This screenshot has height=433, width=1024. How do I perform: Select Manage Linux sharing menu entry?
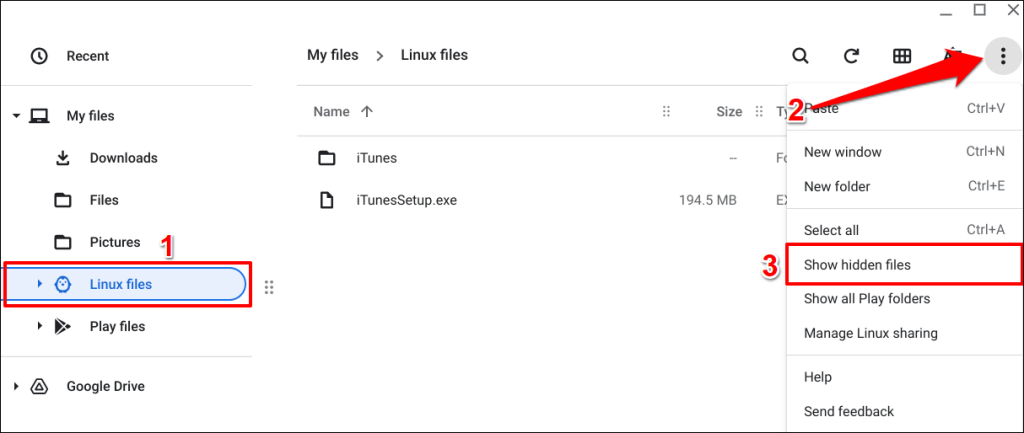pos(870,333)
